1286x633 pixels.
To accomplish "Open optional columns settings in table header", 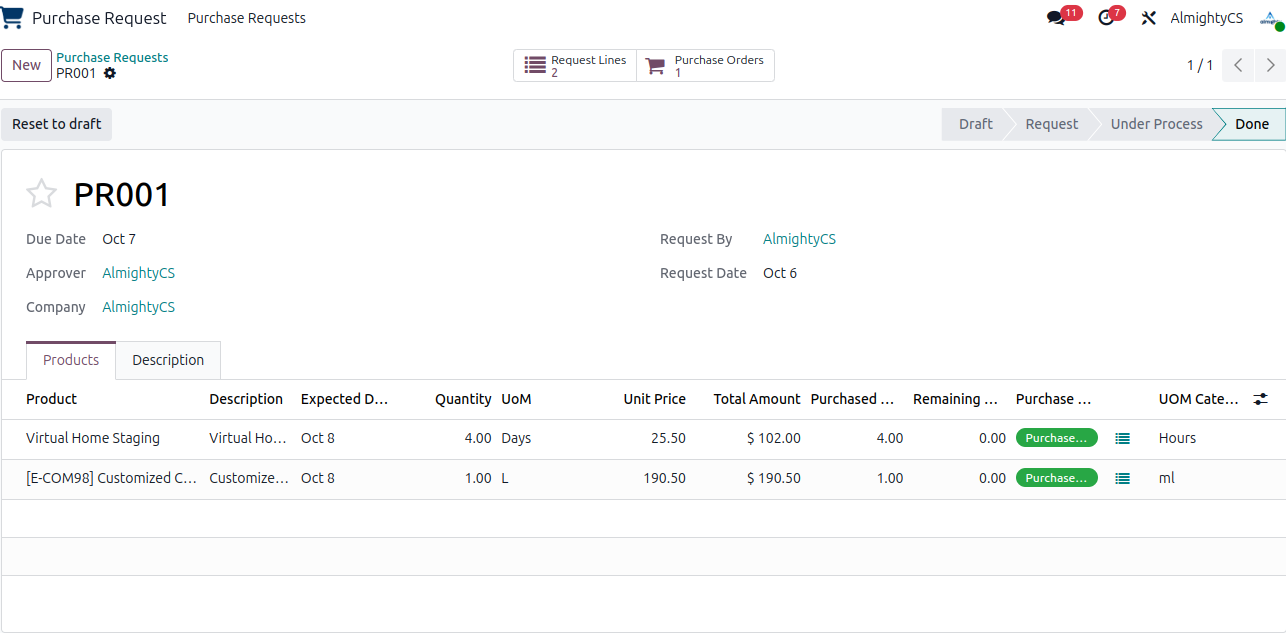I will point(1261,399).
